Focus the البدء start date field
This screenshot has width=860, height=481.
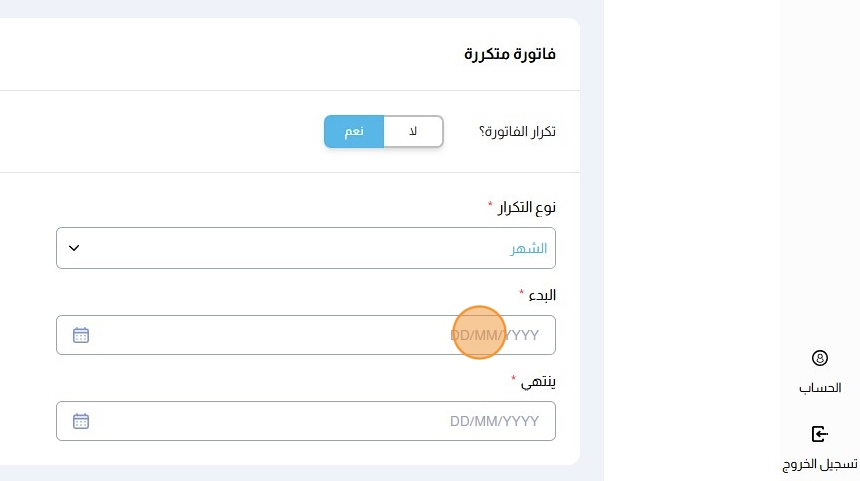(x=305, y=335)
